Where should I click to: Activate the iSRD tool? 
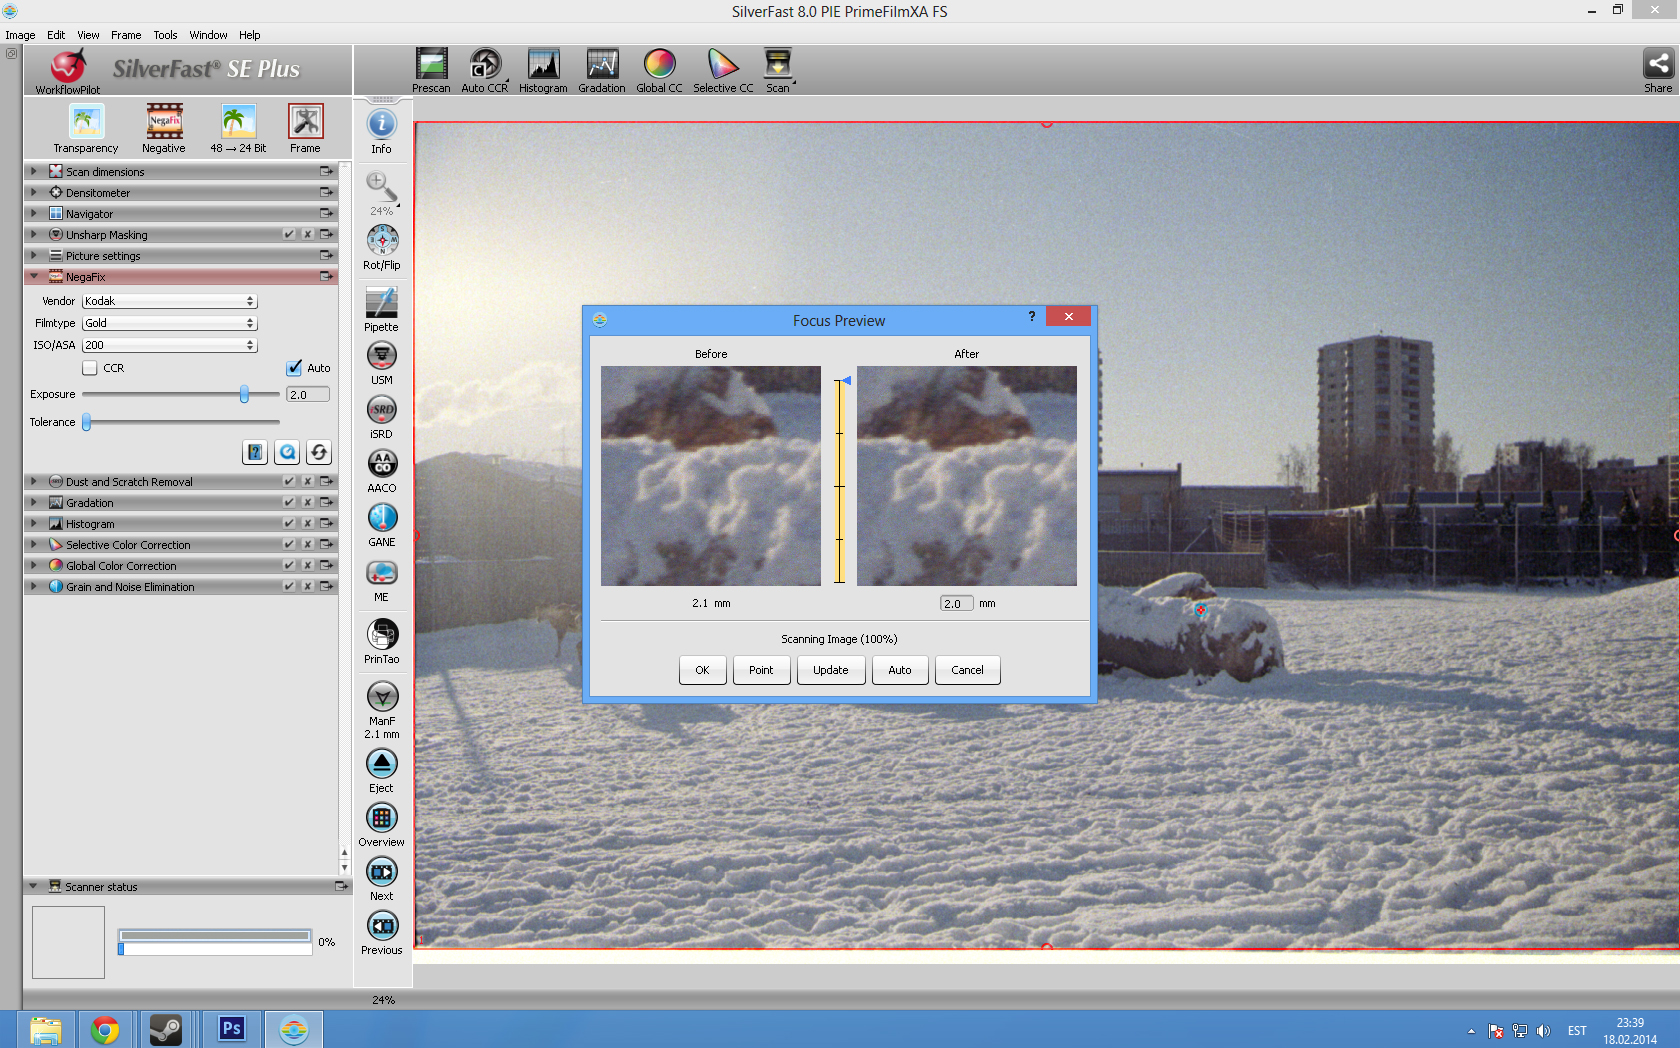382,410
